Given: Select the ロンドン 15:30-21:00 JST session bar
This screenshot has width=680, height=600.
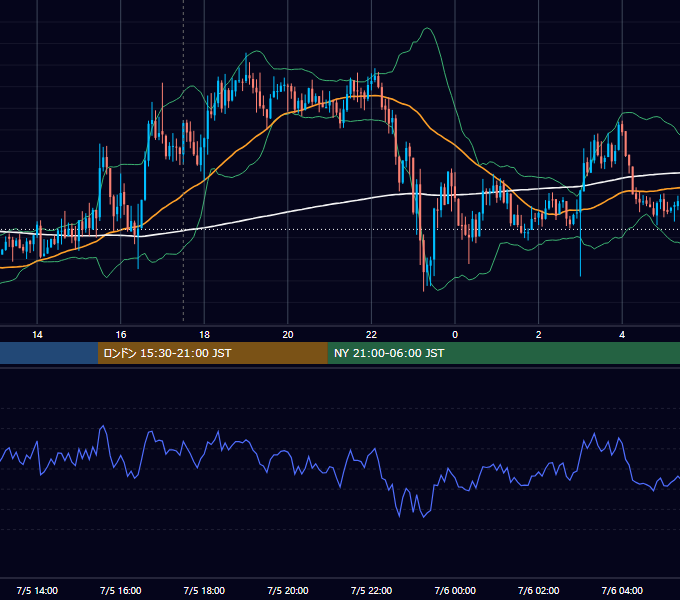Looking at the screenshot, I should 212,353.
